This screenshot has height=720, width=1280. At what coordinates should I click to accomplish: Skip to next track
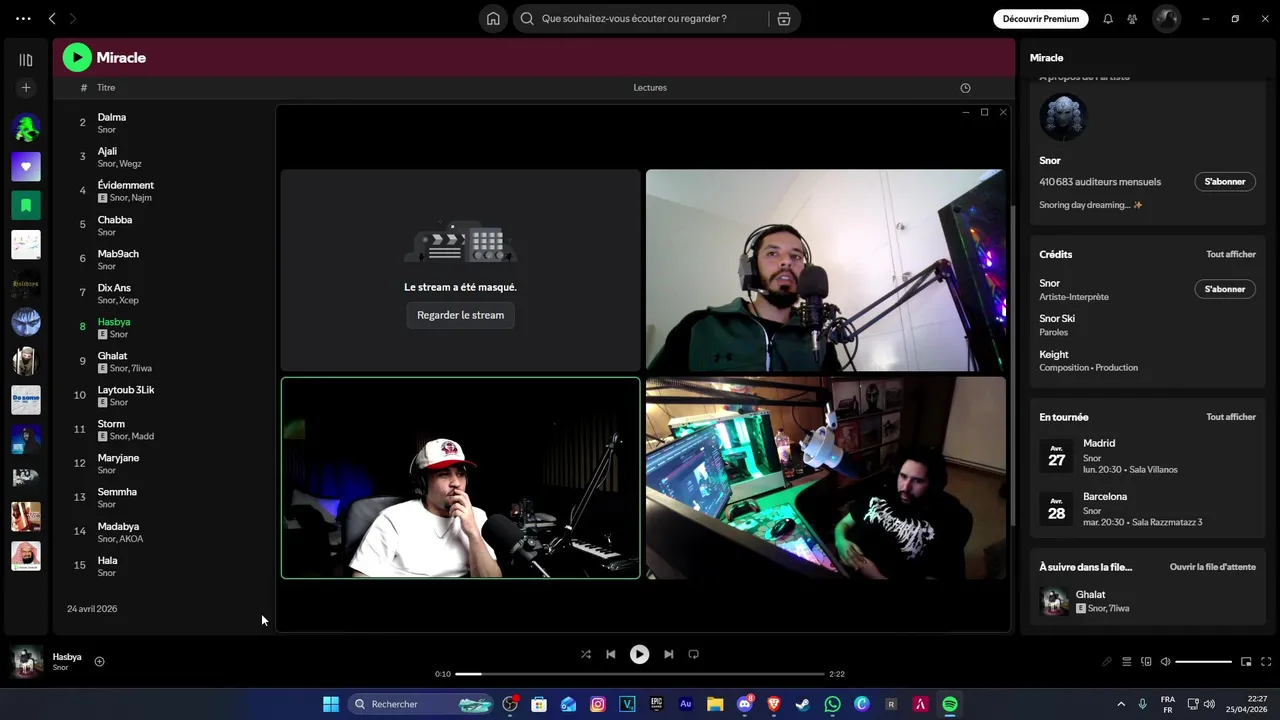(x=668, y=654)
